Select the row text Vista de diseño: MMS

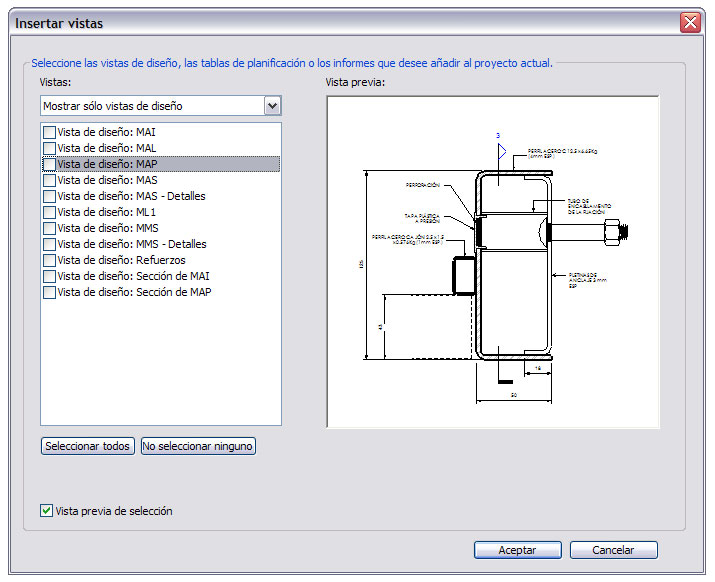tap(108, 228)
